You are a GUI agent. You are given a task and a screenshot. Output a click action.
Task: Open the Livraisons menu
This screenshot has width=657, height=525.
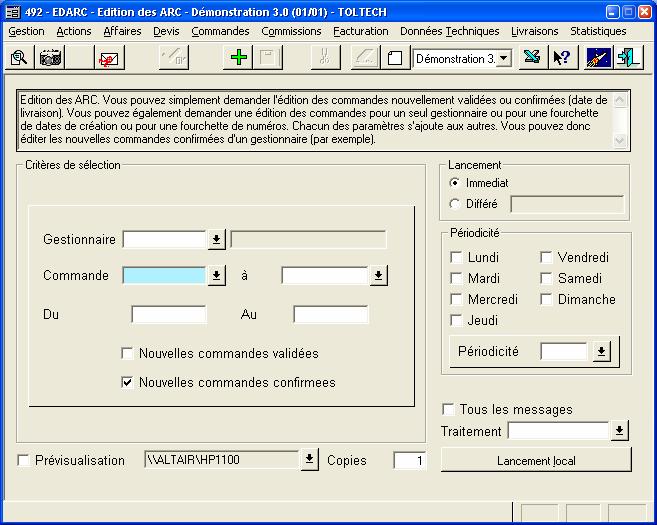[x=535, y=31]
